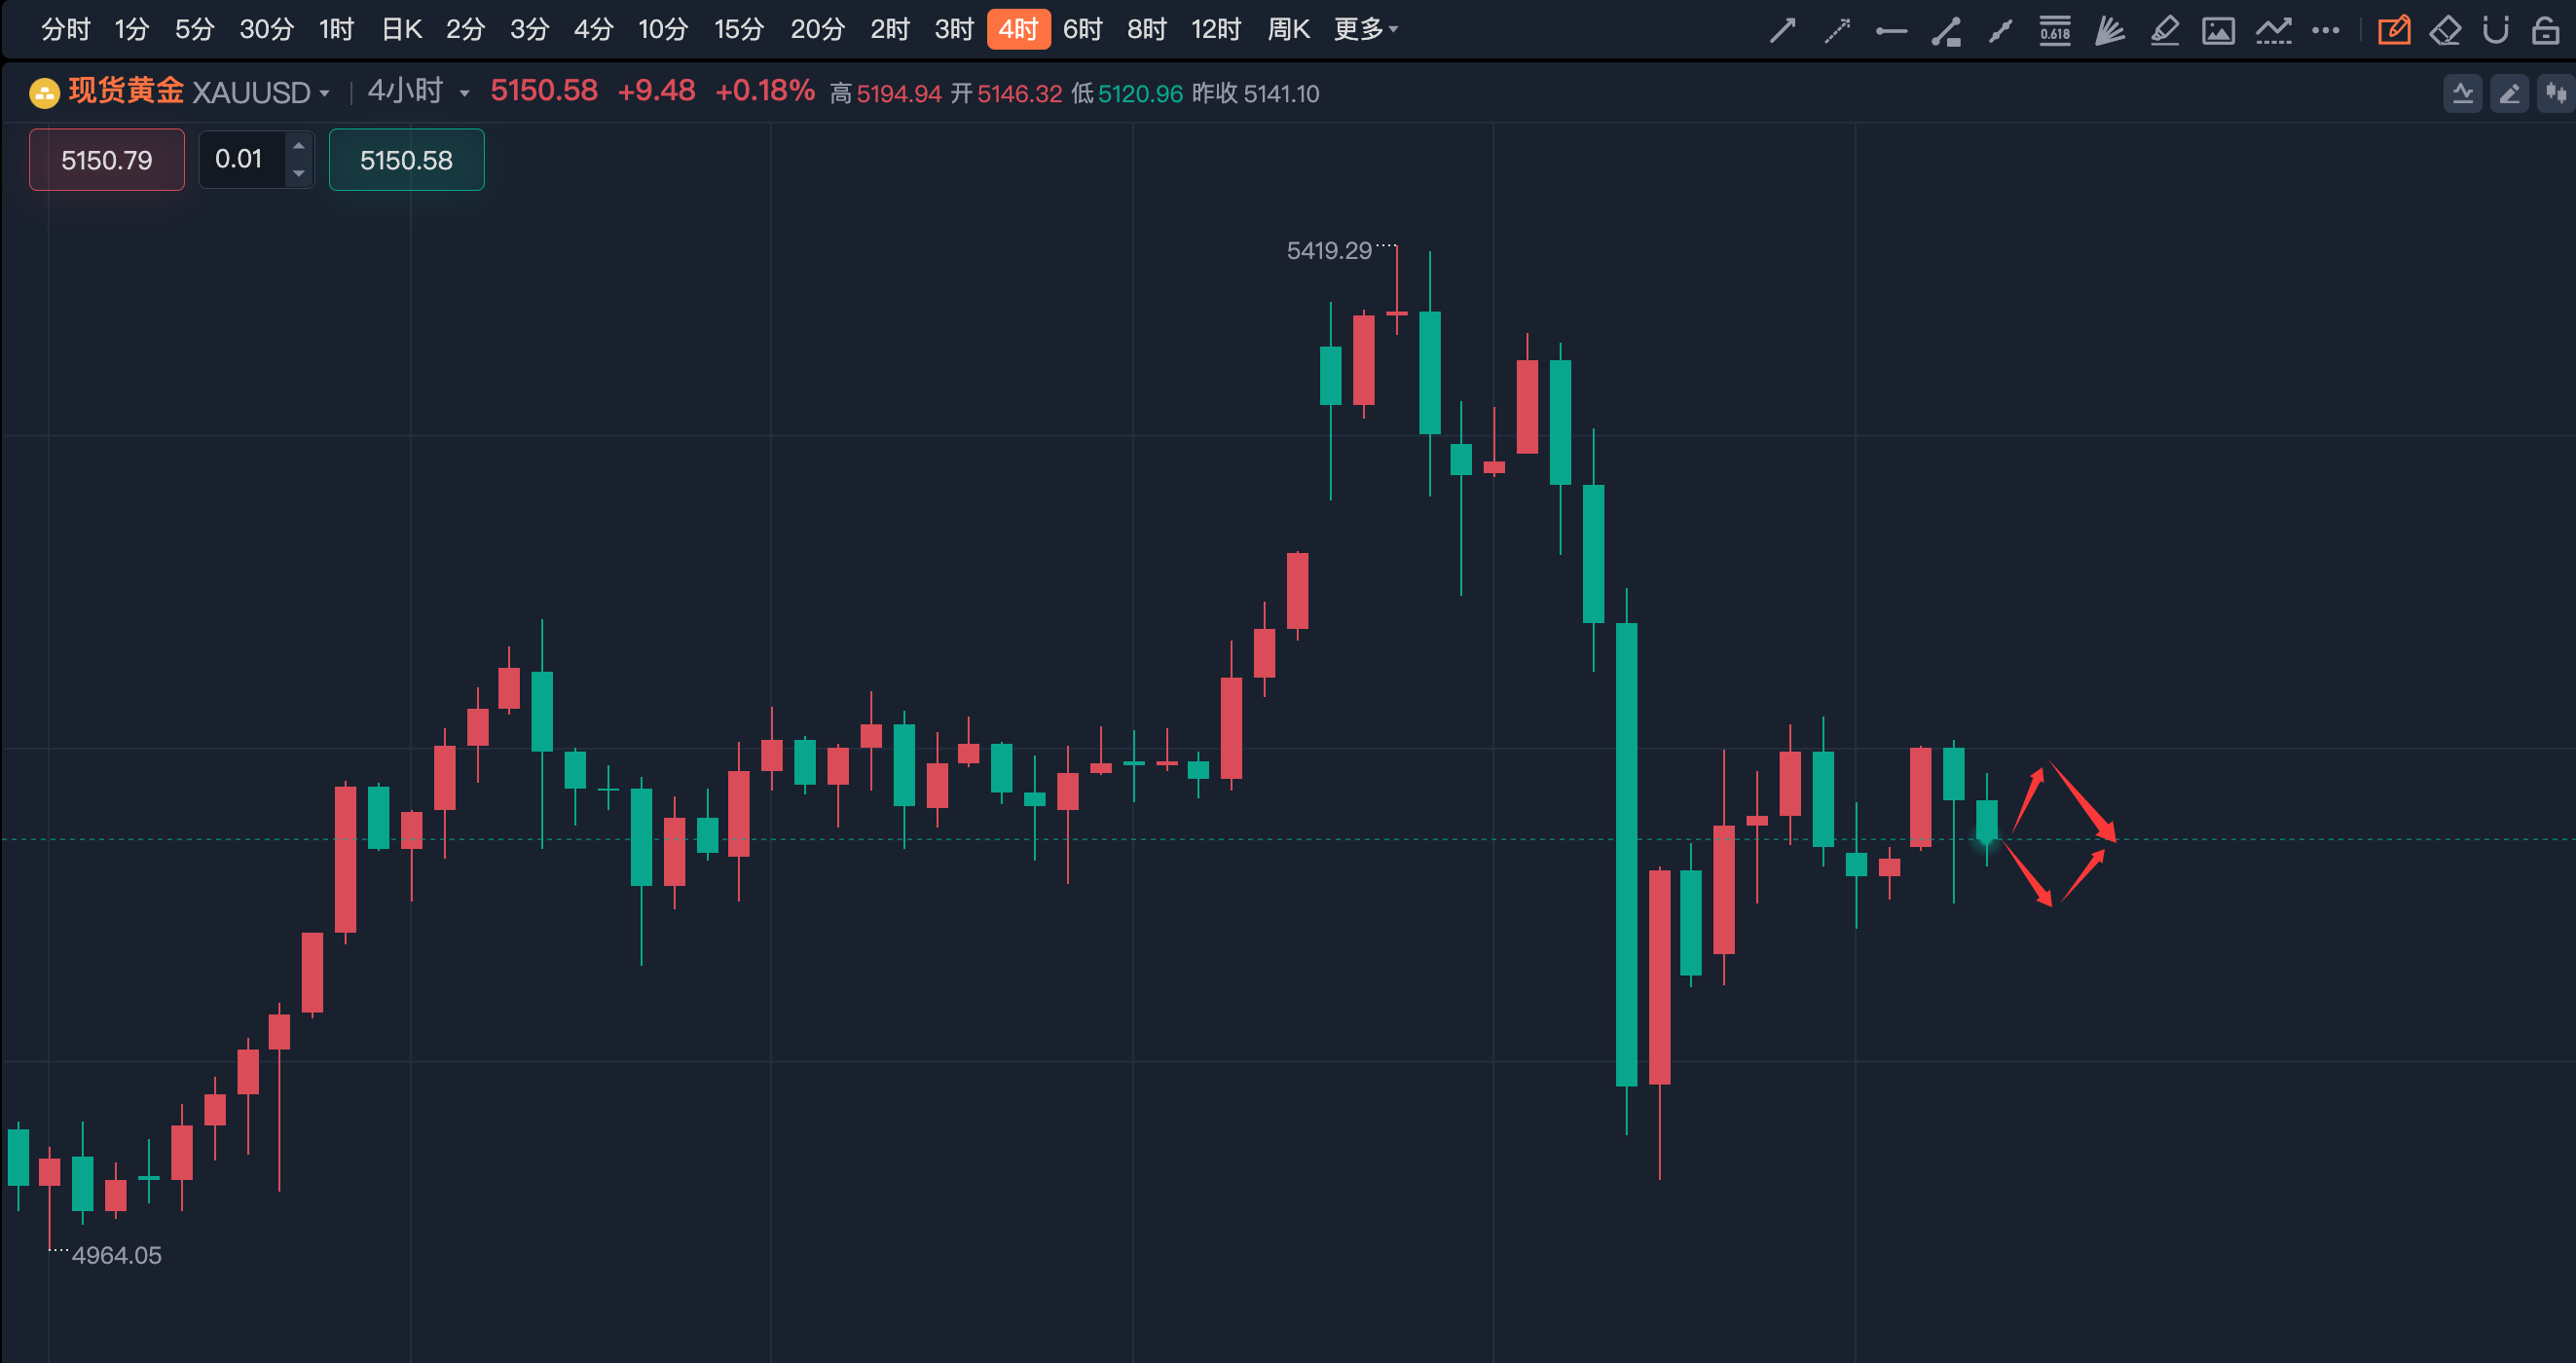Image resolution: width=2576 pixels, height=1363 pixels.
Task: Switch to the 15分 timeframe tab
Action: pyautogui.click(x=739, y=30)
